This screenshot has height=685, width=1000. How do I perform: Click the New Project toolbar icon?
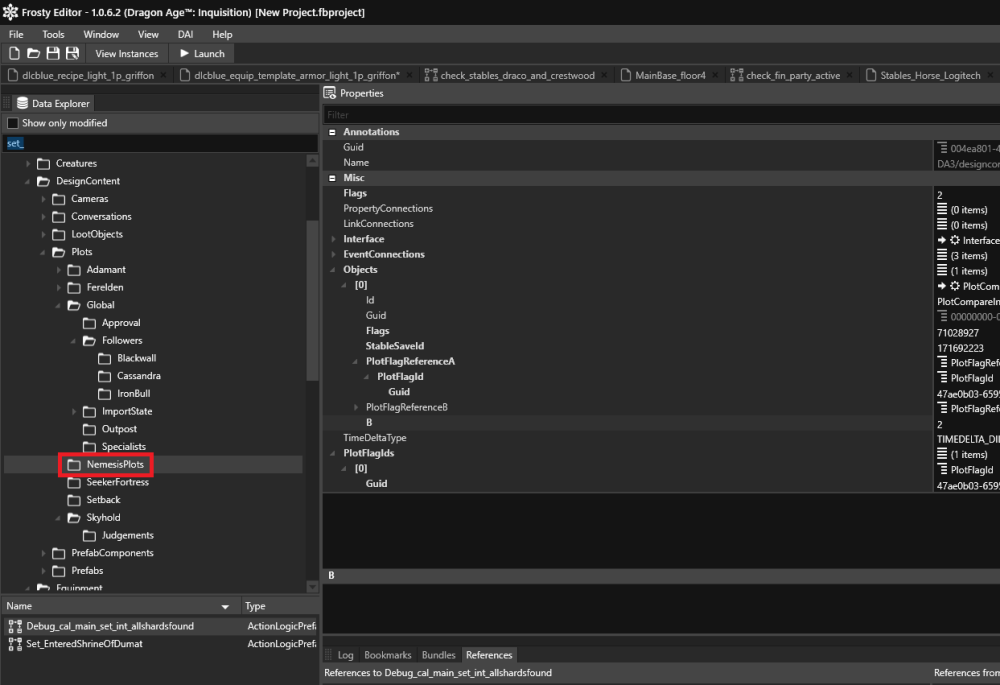coord(14,53)
